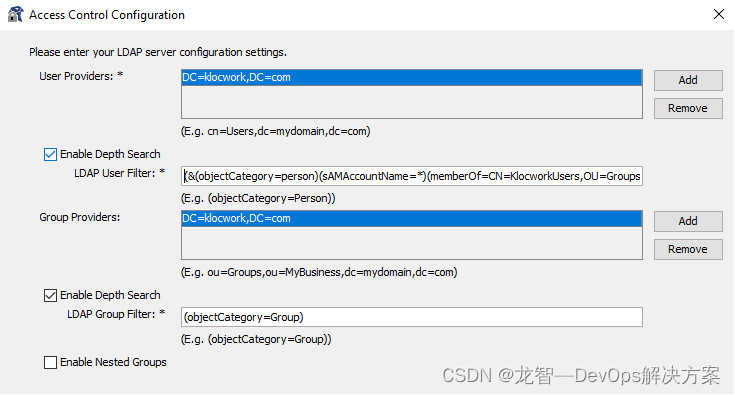Select DC=klocwork,DC=com in Group Providers list
This screenshot has width=735, height=395.
click(x=412, y=218)
